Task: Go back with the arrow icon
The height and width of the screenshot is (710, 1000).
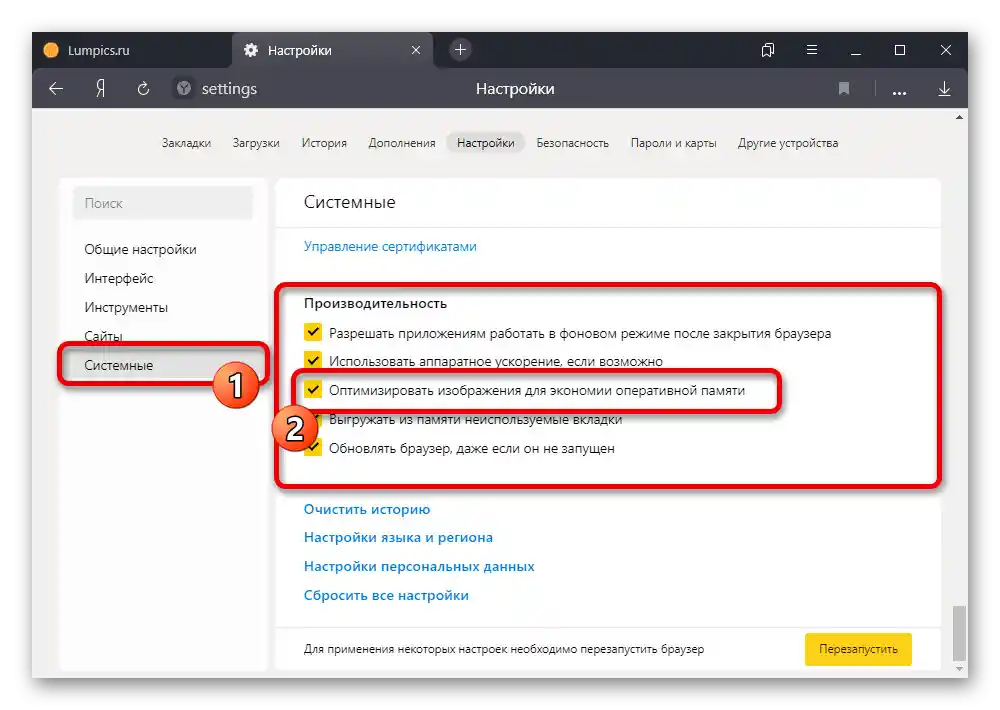Action: click(x=56, y=89)
